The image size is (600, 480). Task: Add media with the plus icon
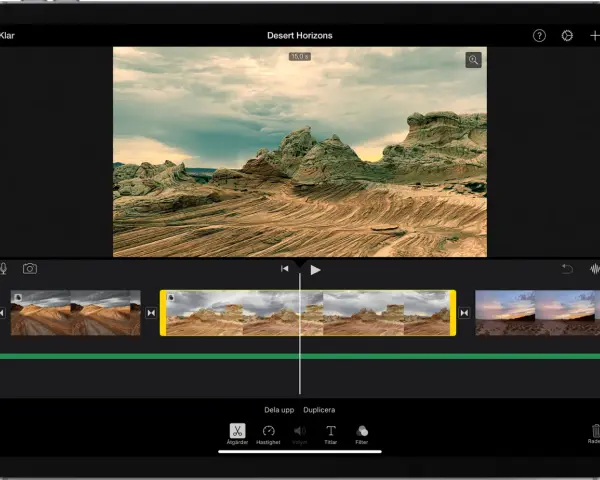(595, 36)
